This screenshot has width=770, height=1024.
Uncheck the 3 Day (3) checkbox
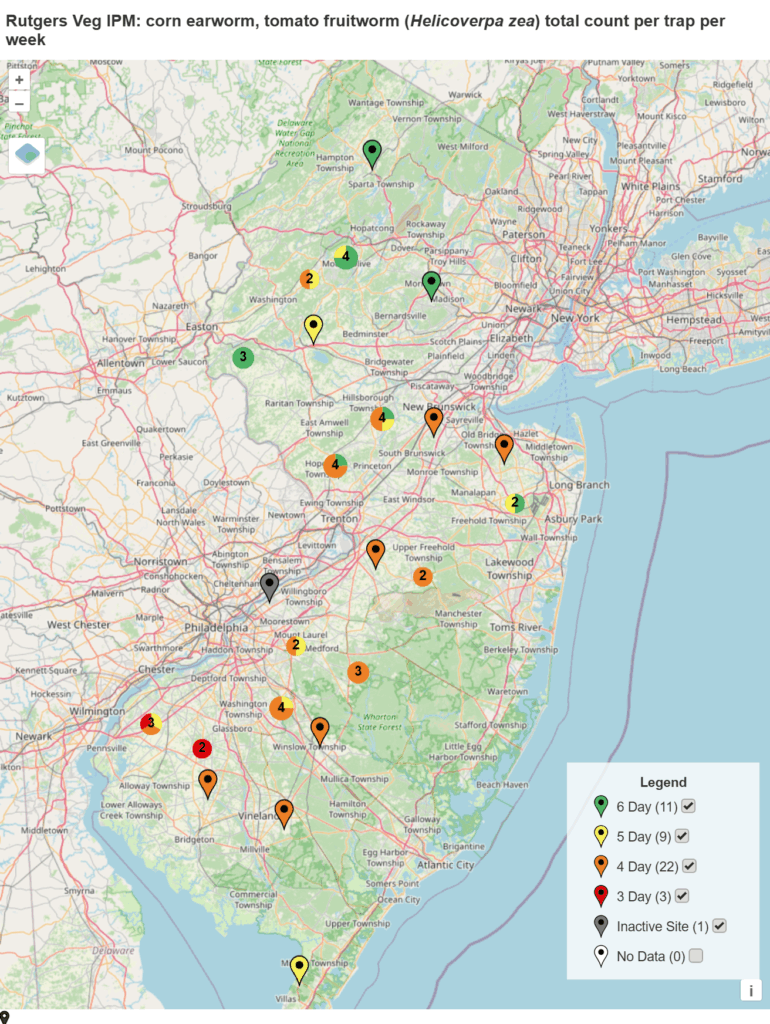682,896
